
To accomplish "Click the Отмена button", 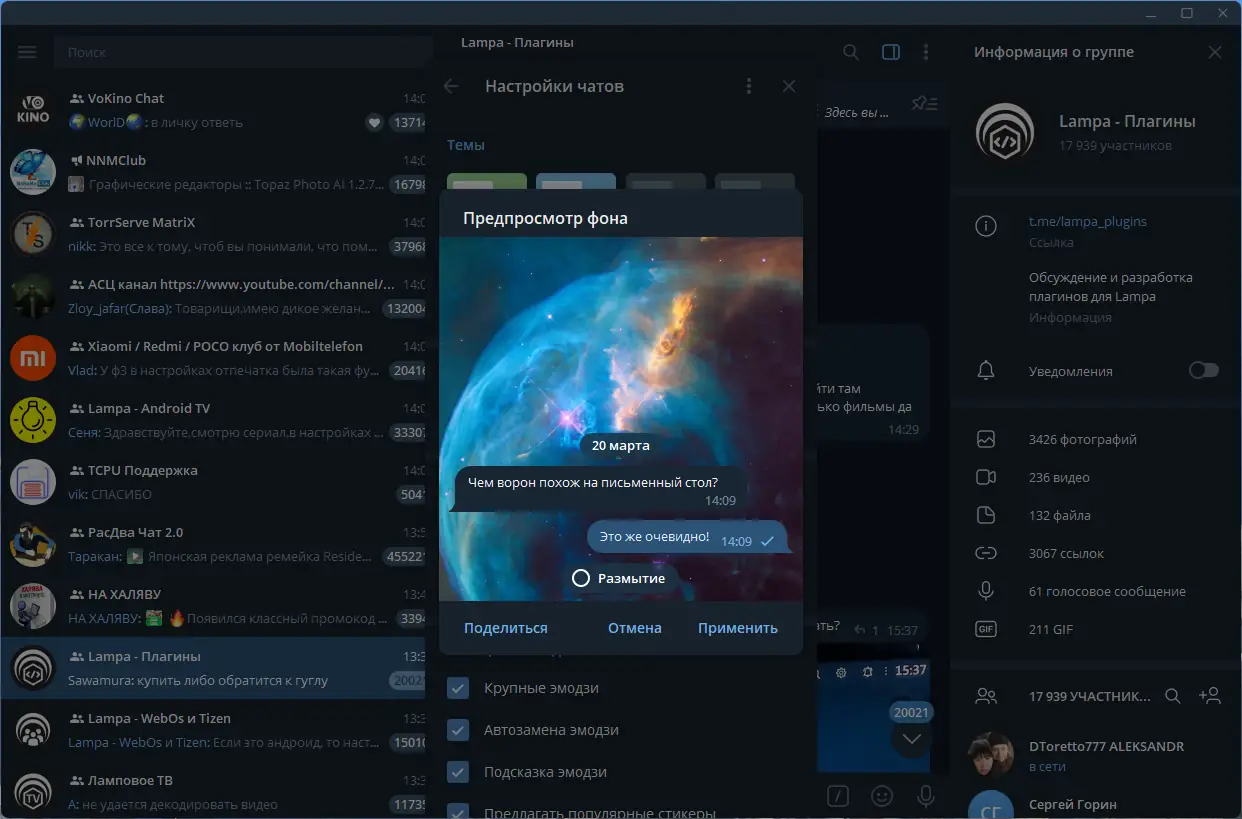I will point(635,628).
